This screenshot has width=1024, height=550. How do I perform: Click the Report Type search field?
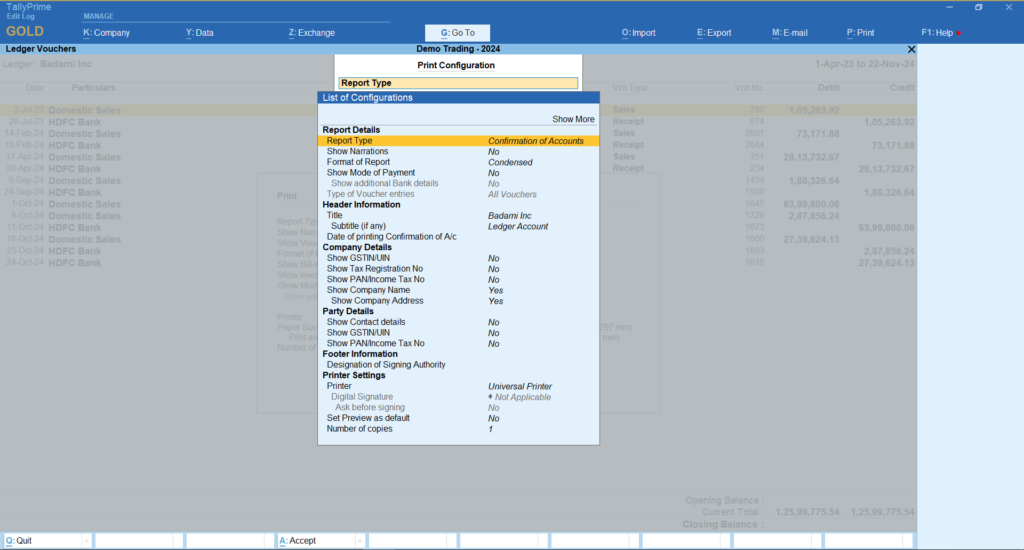point(458,83)
